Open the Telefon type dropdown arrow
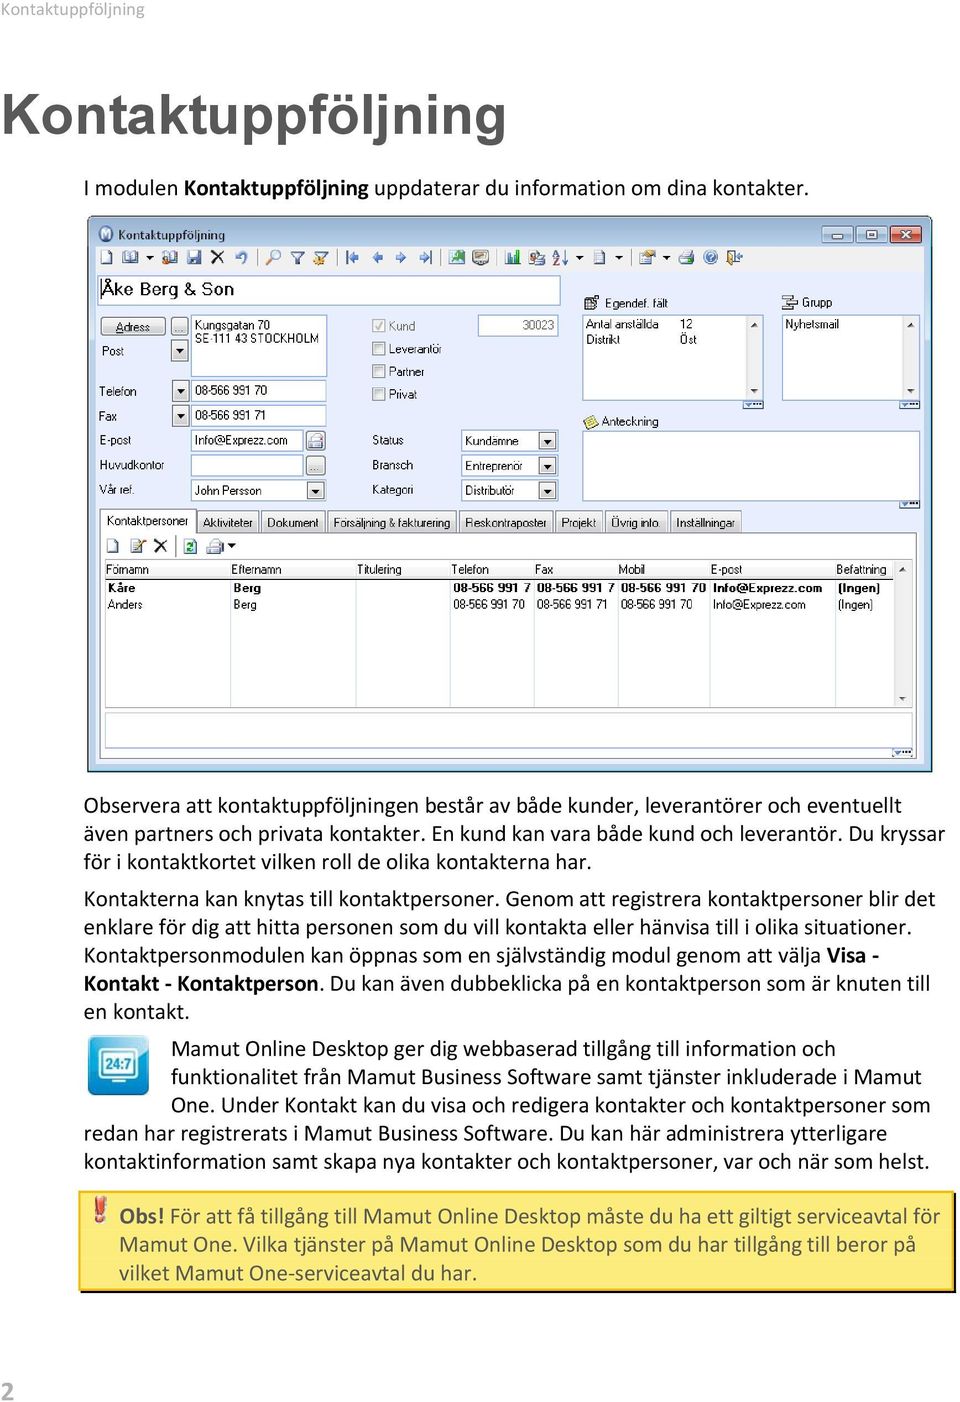Viewport: 960px width, 1402px height. (x=181, y=391)
